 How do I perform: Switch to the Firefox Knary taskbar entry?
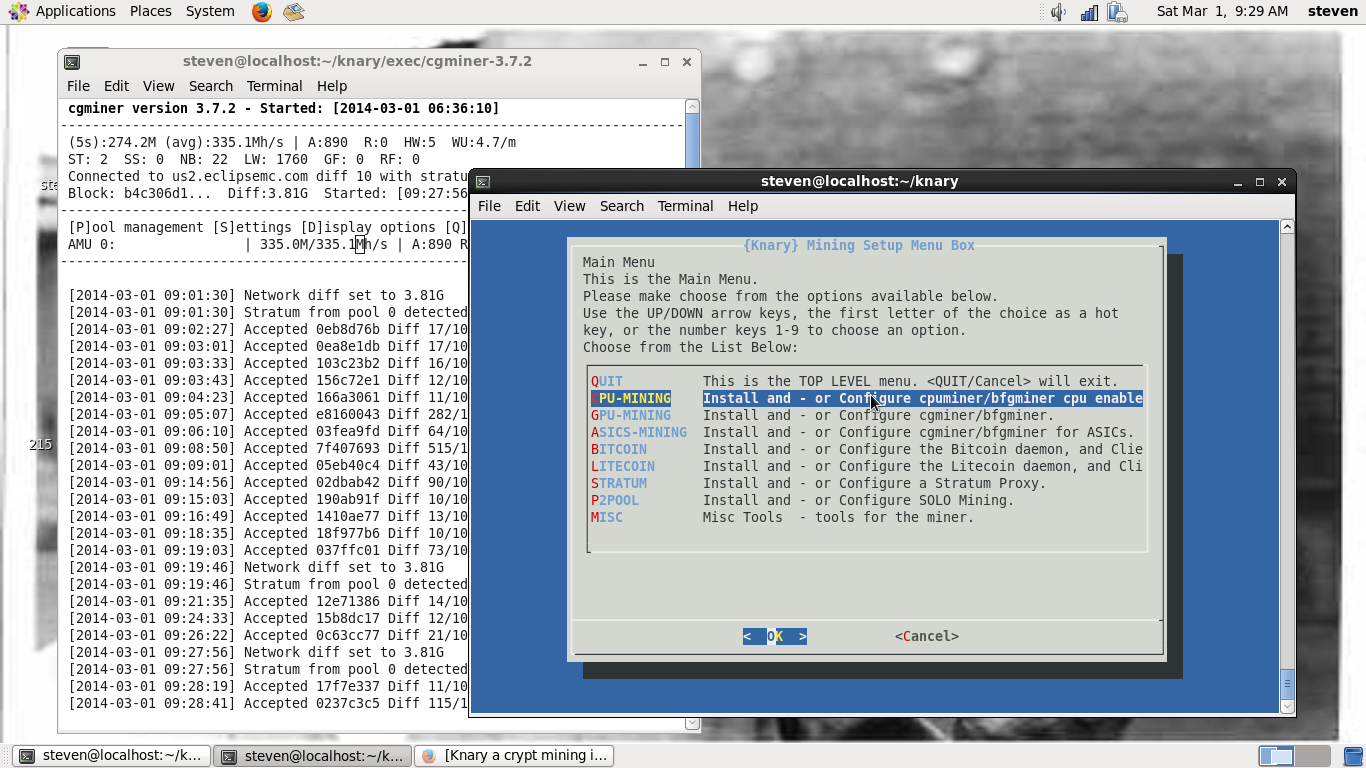click(x=514, y=755)
